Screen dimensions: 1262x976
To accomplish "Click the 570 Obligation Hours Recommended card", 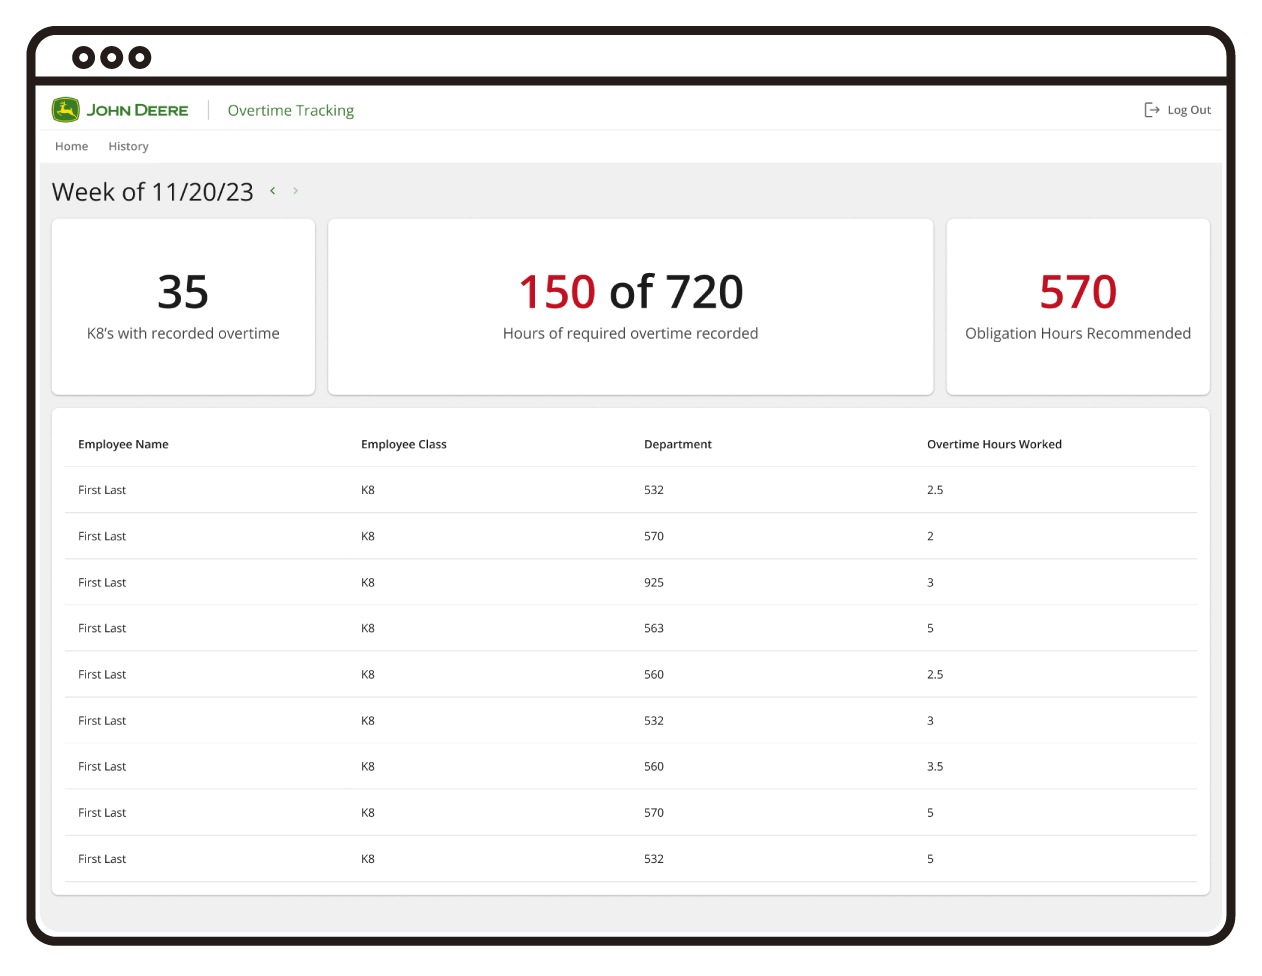I will (x=1078, y=307).
